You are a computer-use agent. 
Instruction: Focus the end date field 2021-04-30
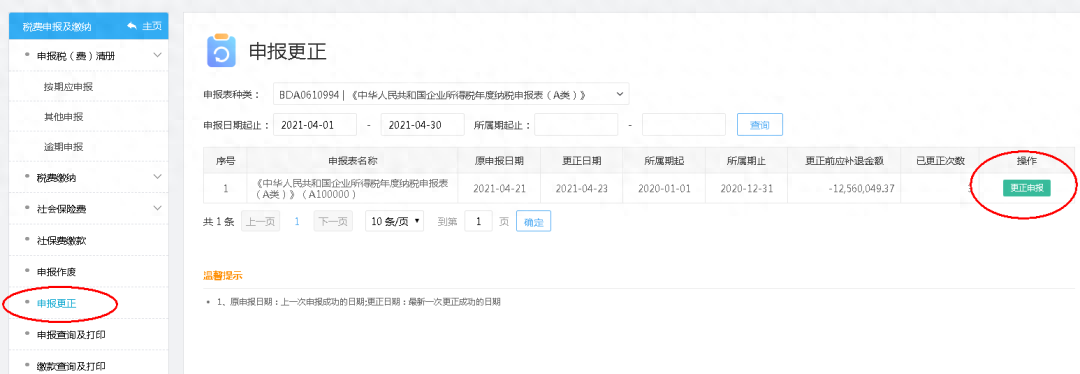pyautogui.click(x=422, y=125)
